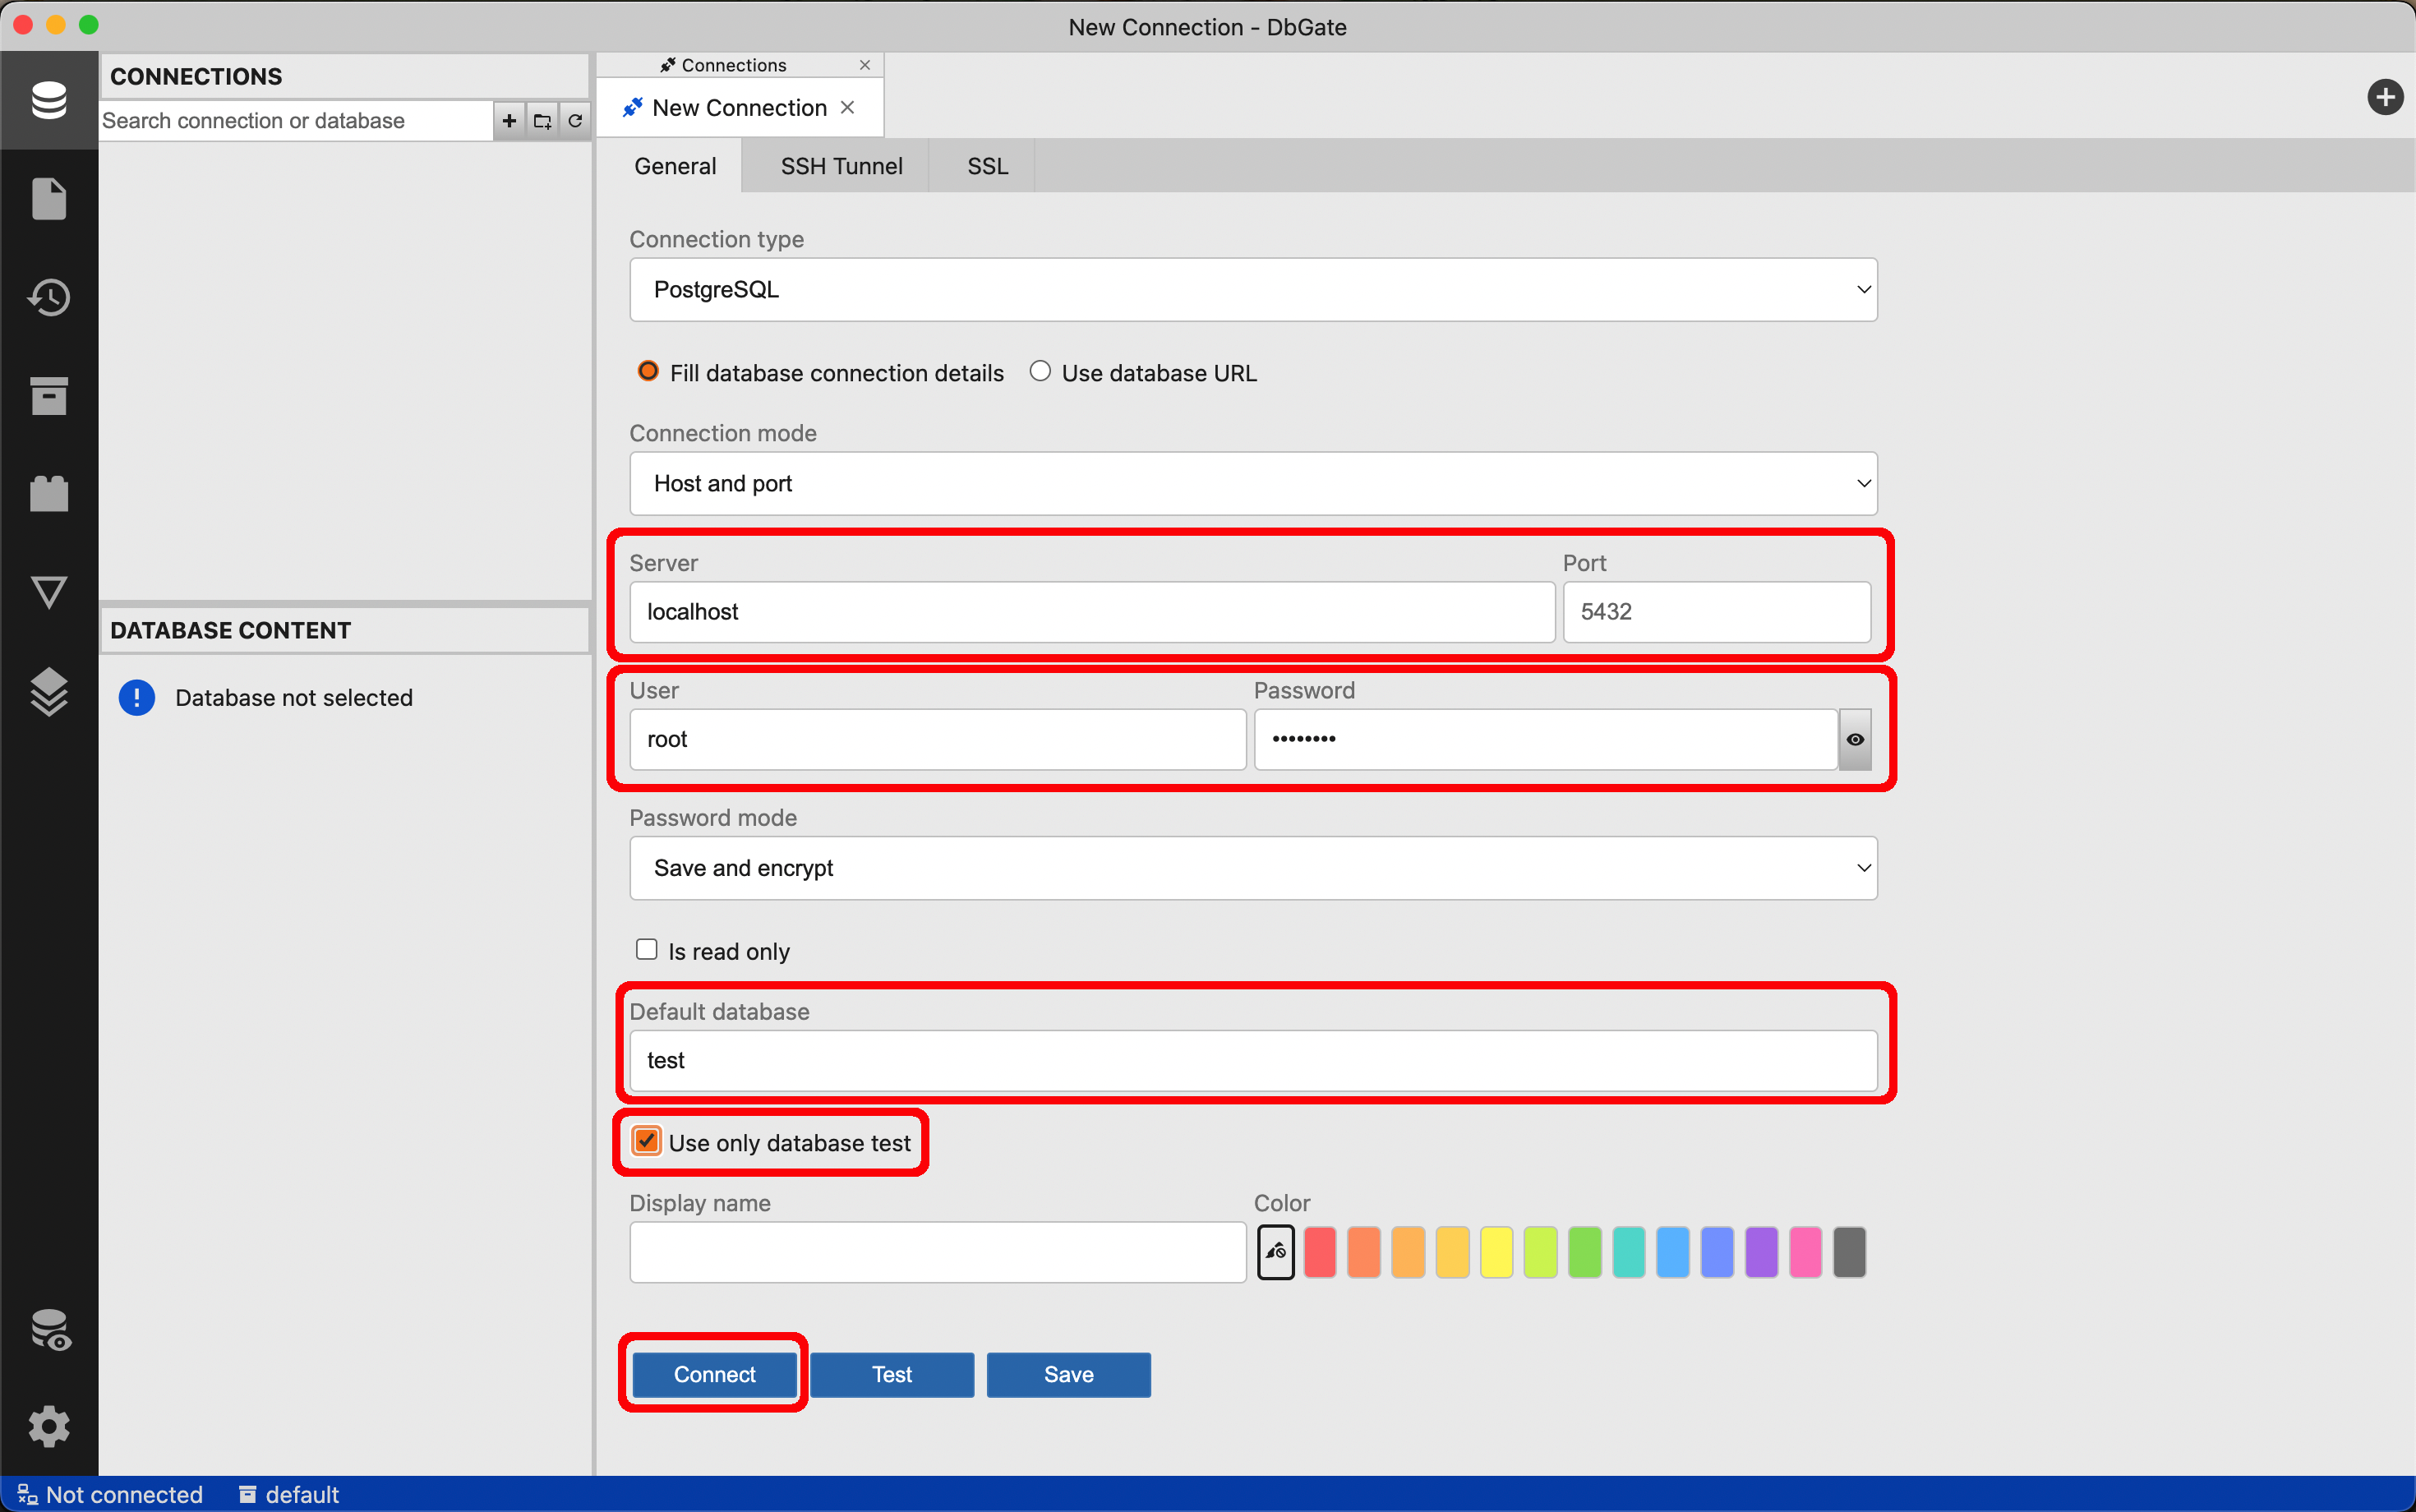The image size is (2416, 1512).
Task: Click the Test button
Action: [x=891, y=1375]
